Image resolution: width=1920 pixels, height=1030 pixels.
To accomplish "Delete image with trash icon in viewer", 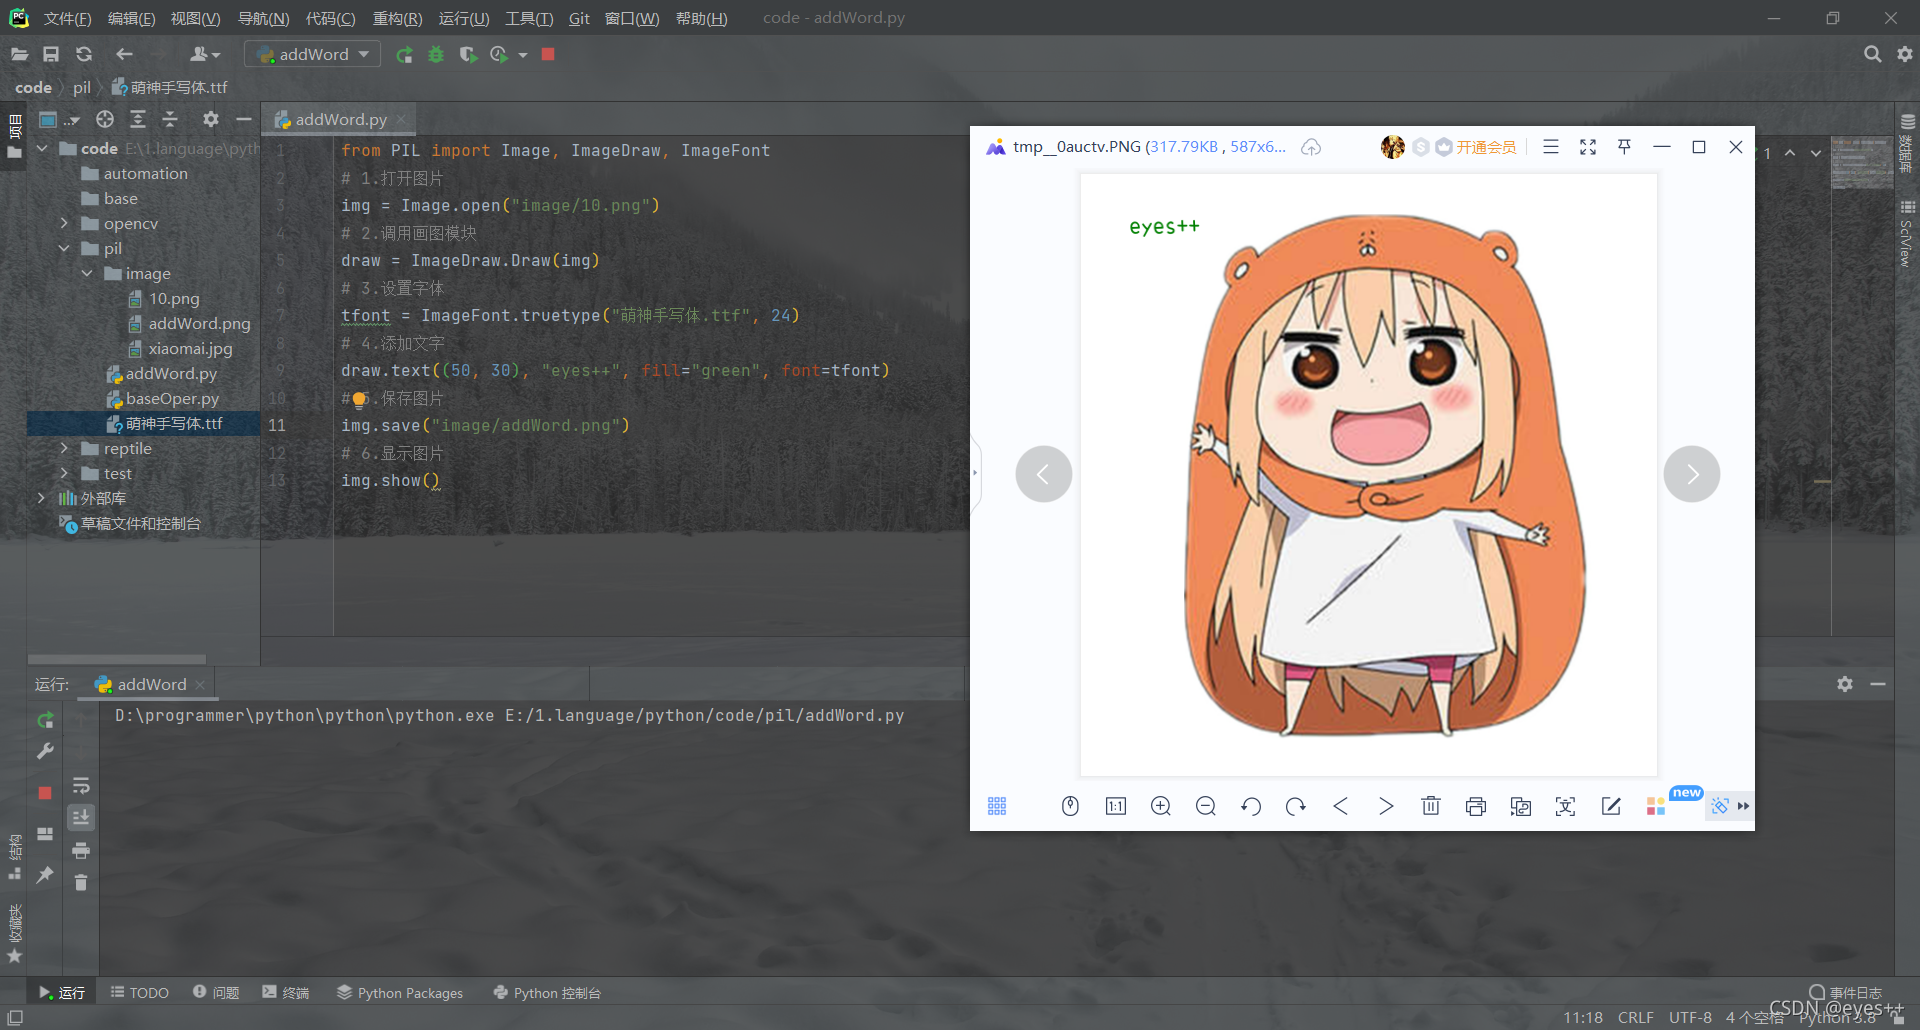I will [x=1431, y=806].
